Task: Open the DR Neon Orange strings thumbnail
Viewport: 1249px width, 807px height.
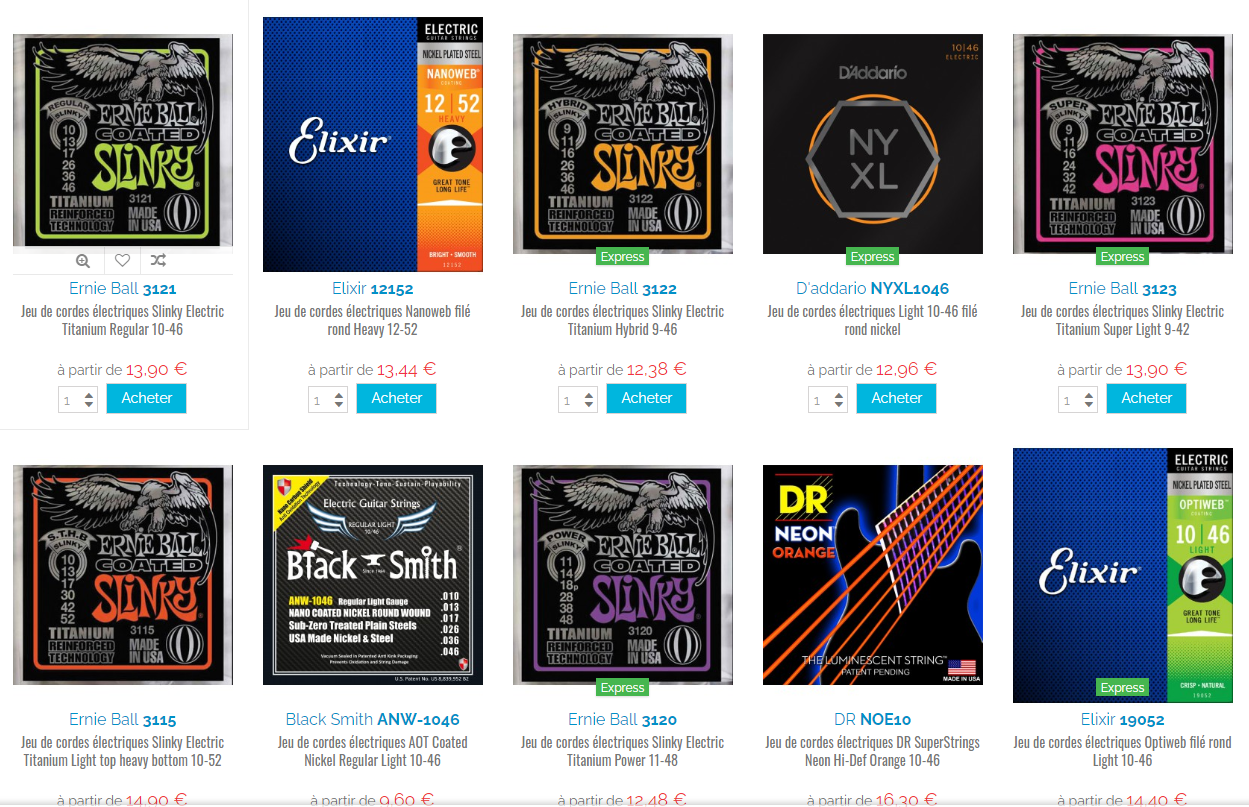Action: tap(873, 575)
